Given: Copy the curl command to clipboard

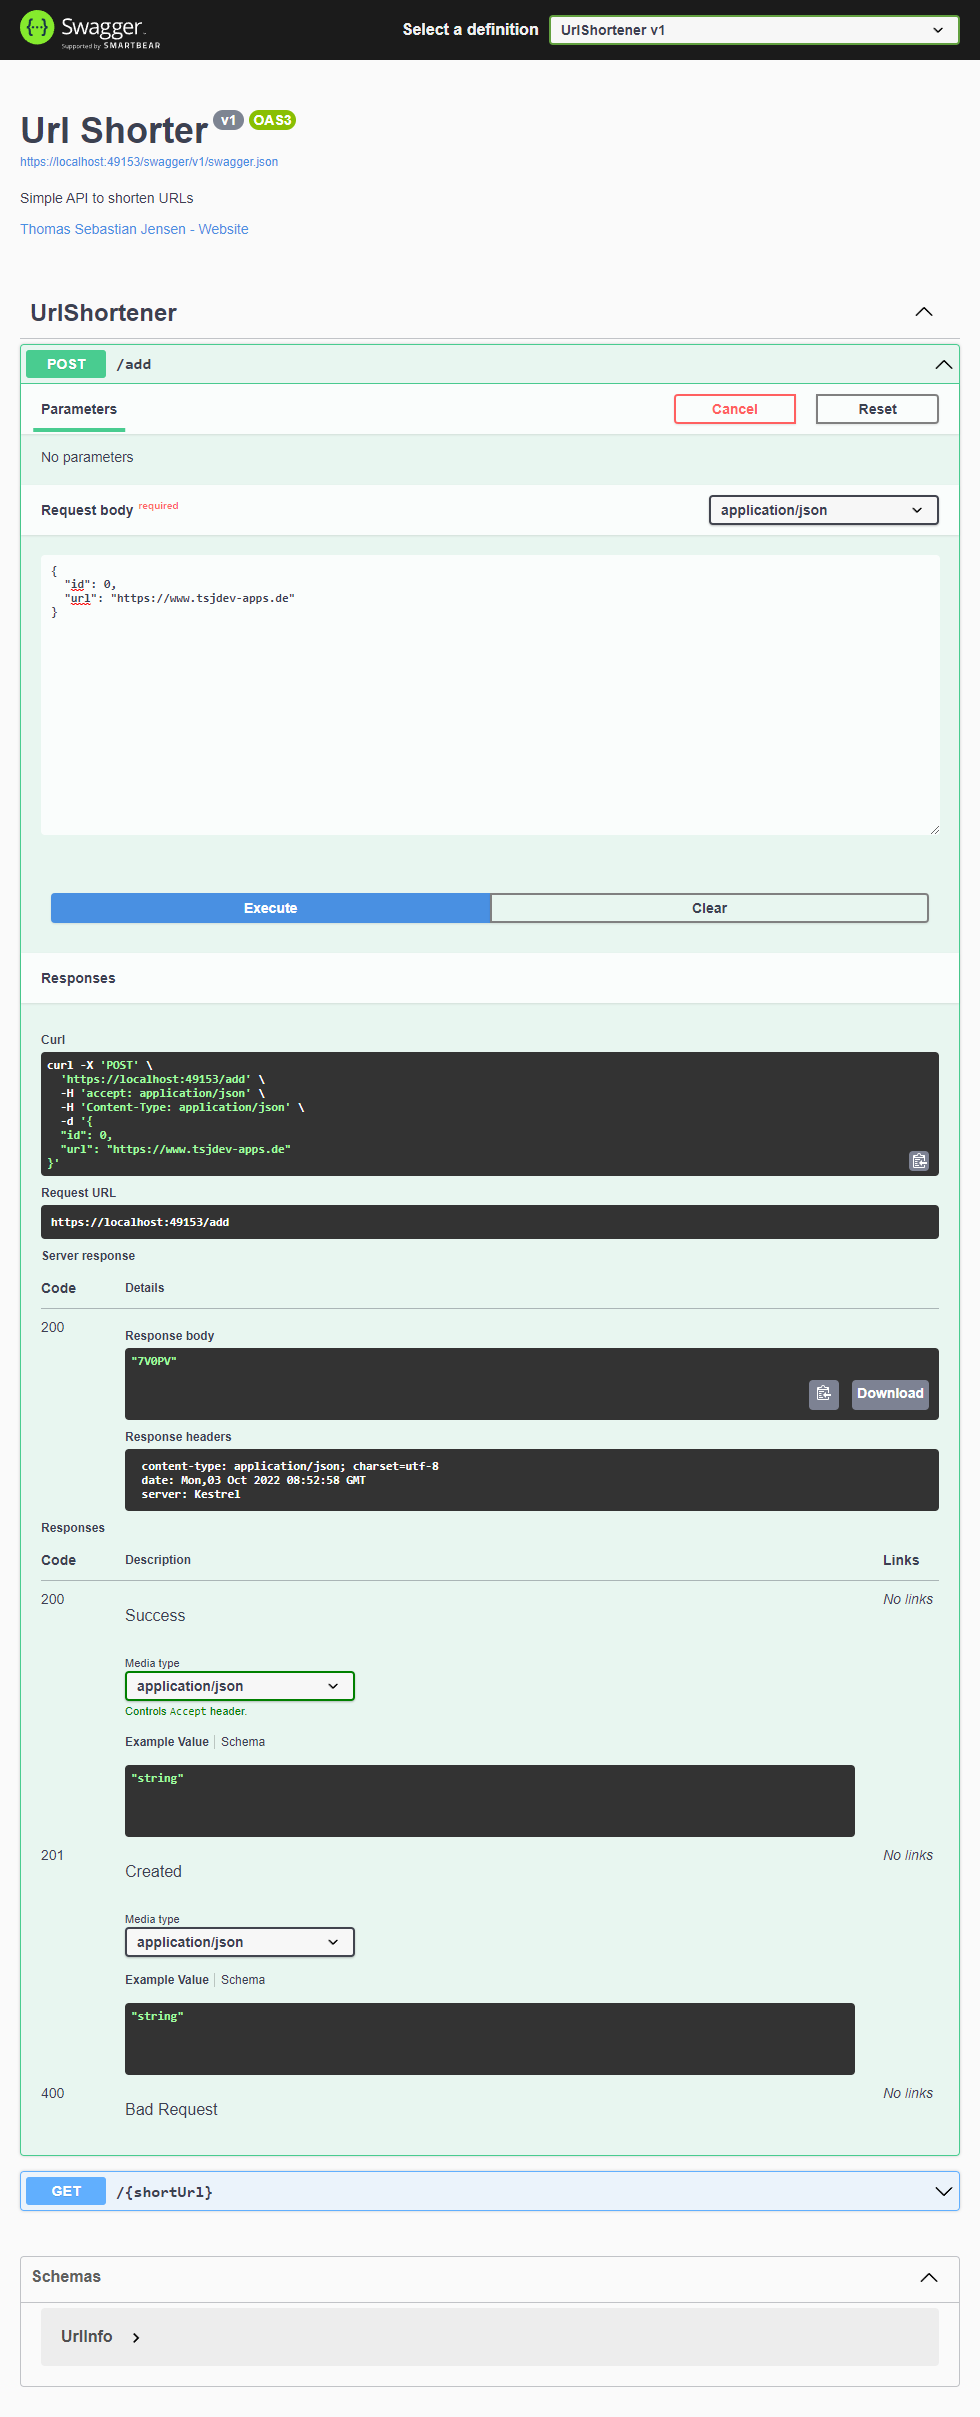Looking at the screenshot, I should [x=918, y=1160].
